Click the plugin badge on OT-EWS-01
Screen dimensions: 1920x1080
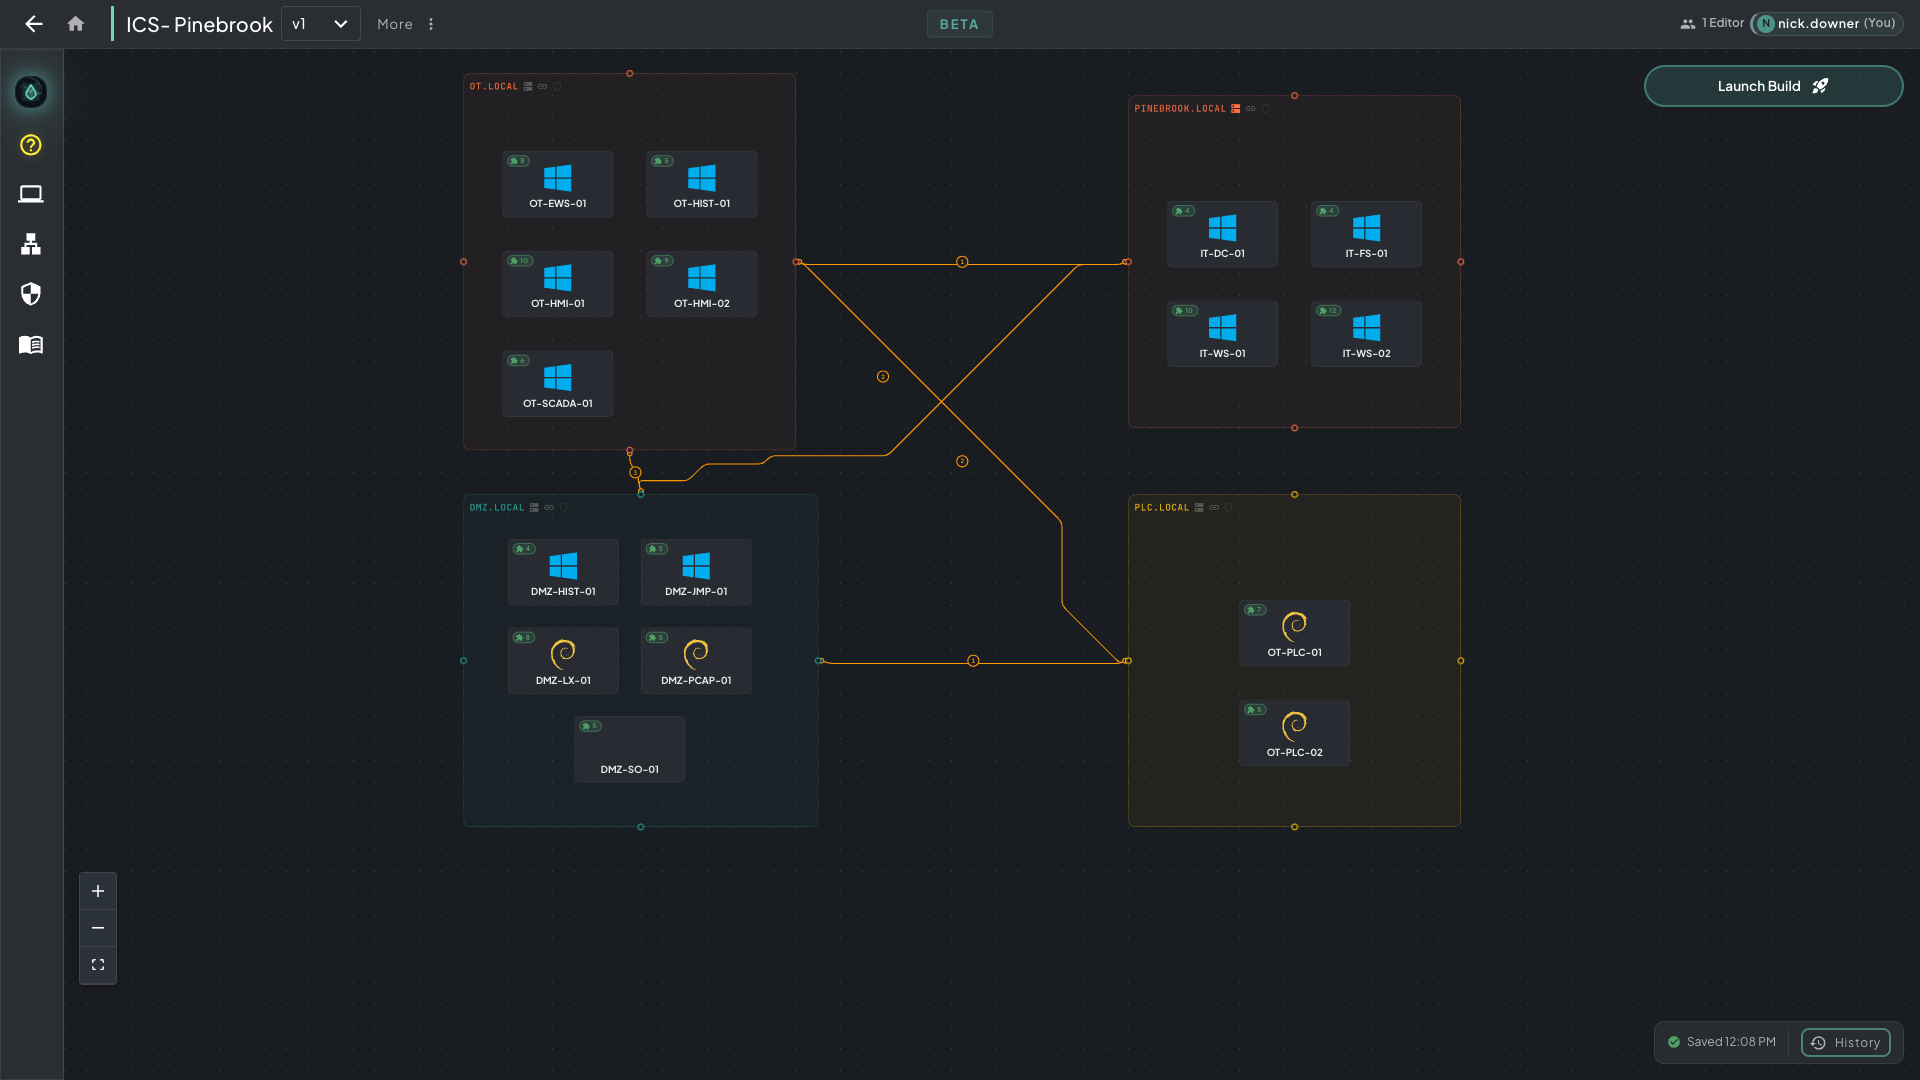click(x=518, y=161)
